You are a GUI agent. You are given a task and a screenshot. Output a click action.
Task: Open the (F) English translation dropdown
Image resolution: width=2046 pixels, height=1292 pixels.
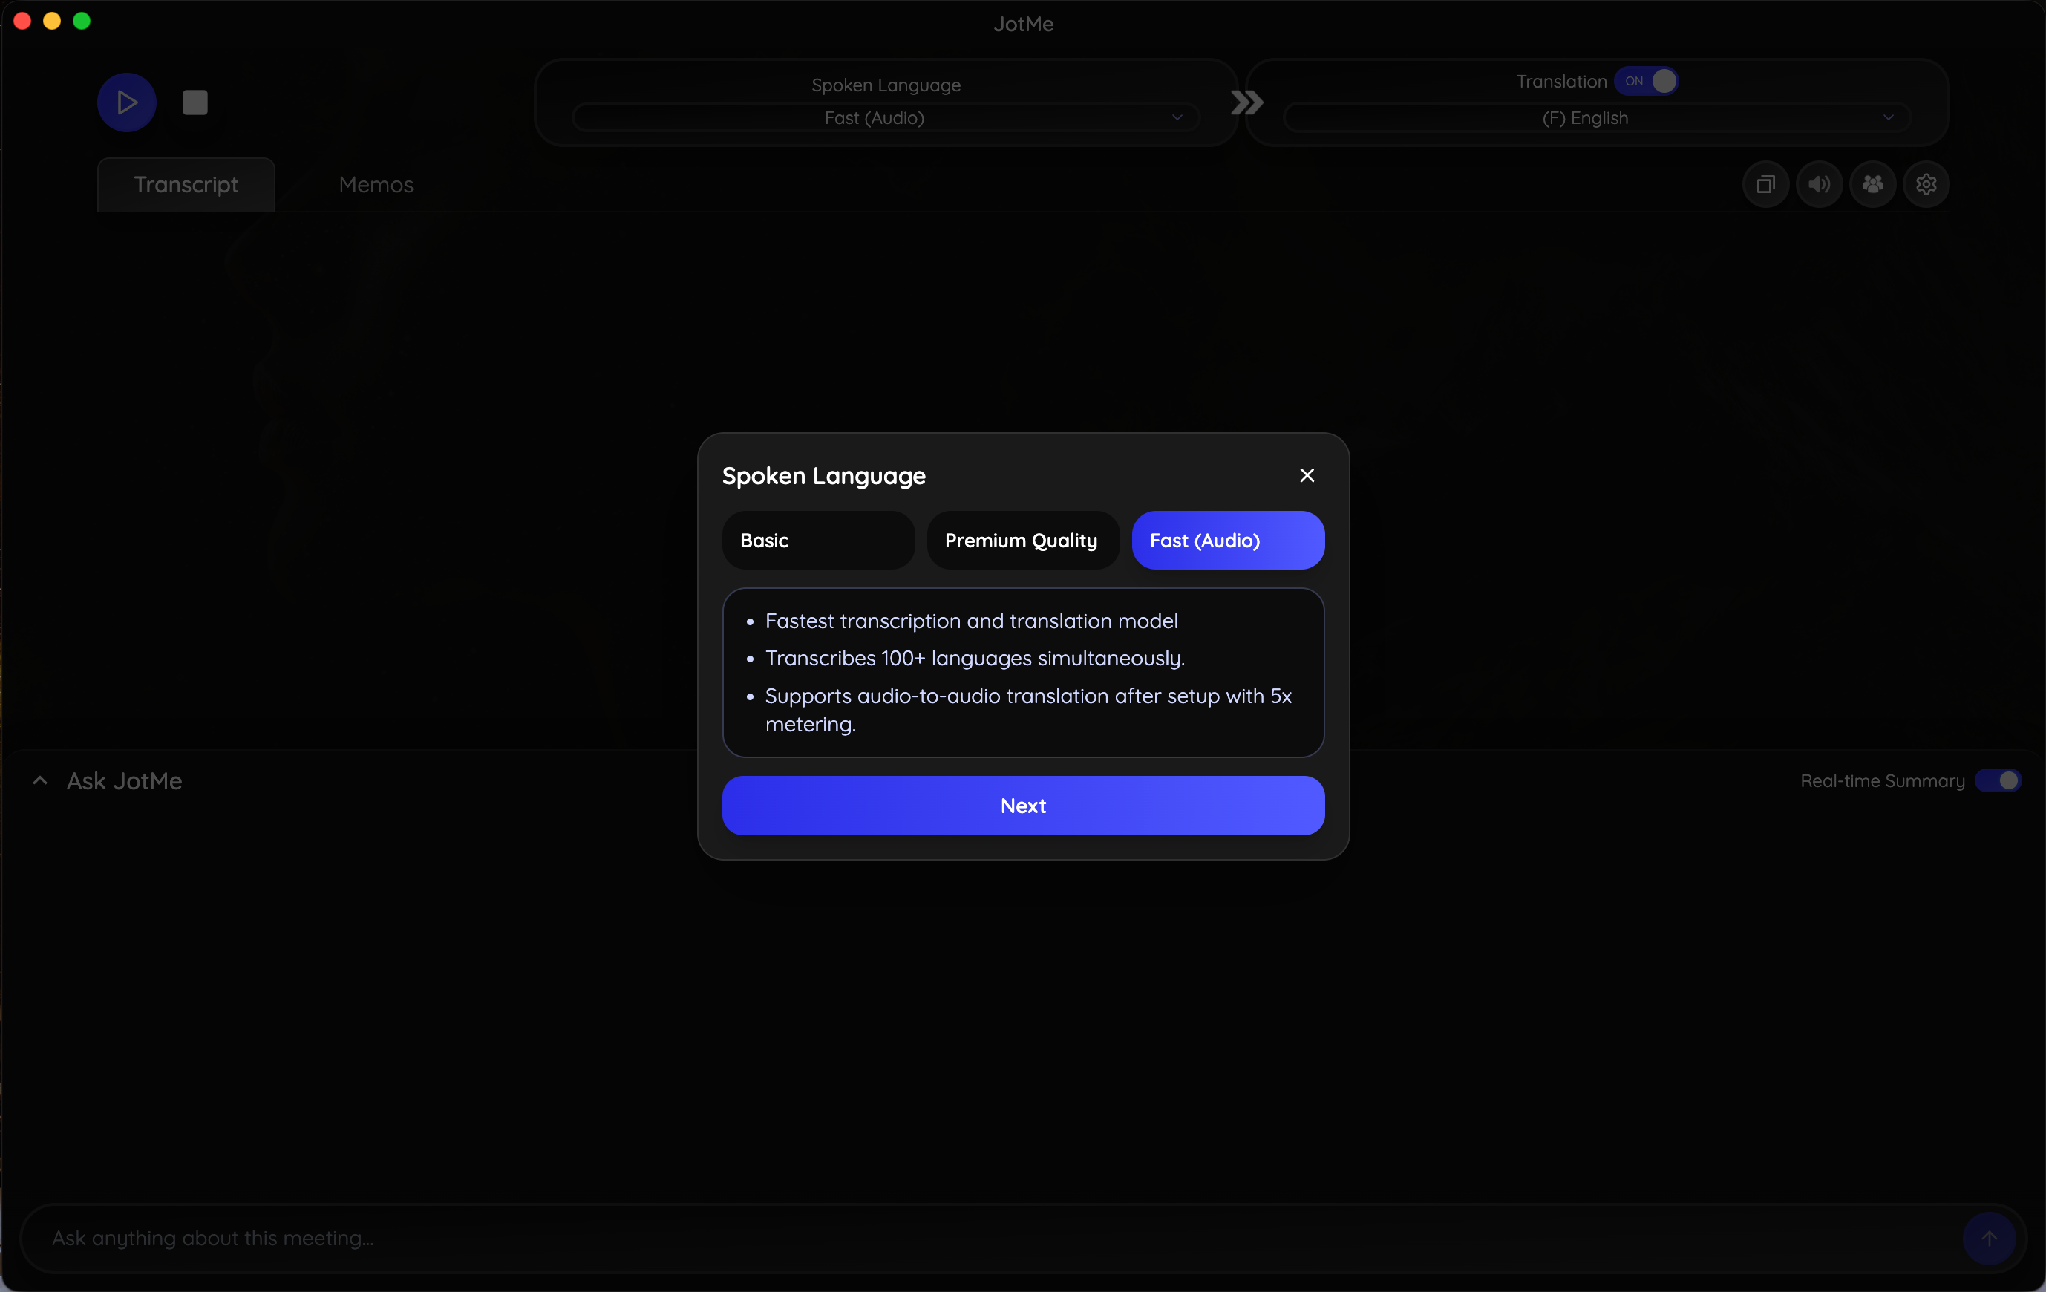pyautogui.click(x=1597, y=118)
